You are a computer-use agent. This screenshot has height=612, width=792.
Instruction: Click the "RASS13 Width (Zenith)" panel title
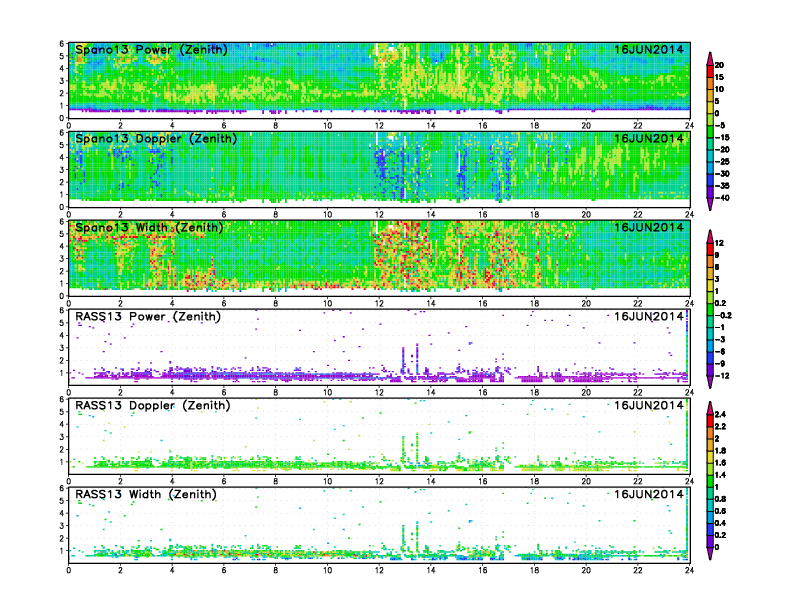coord(146,494)
